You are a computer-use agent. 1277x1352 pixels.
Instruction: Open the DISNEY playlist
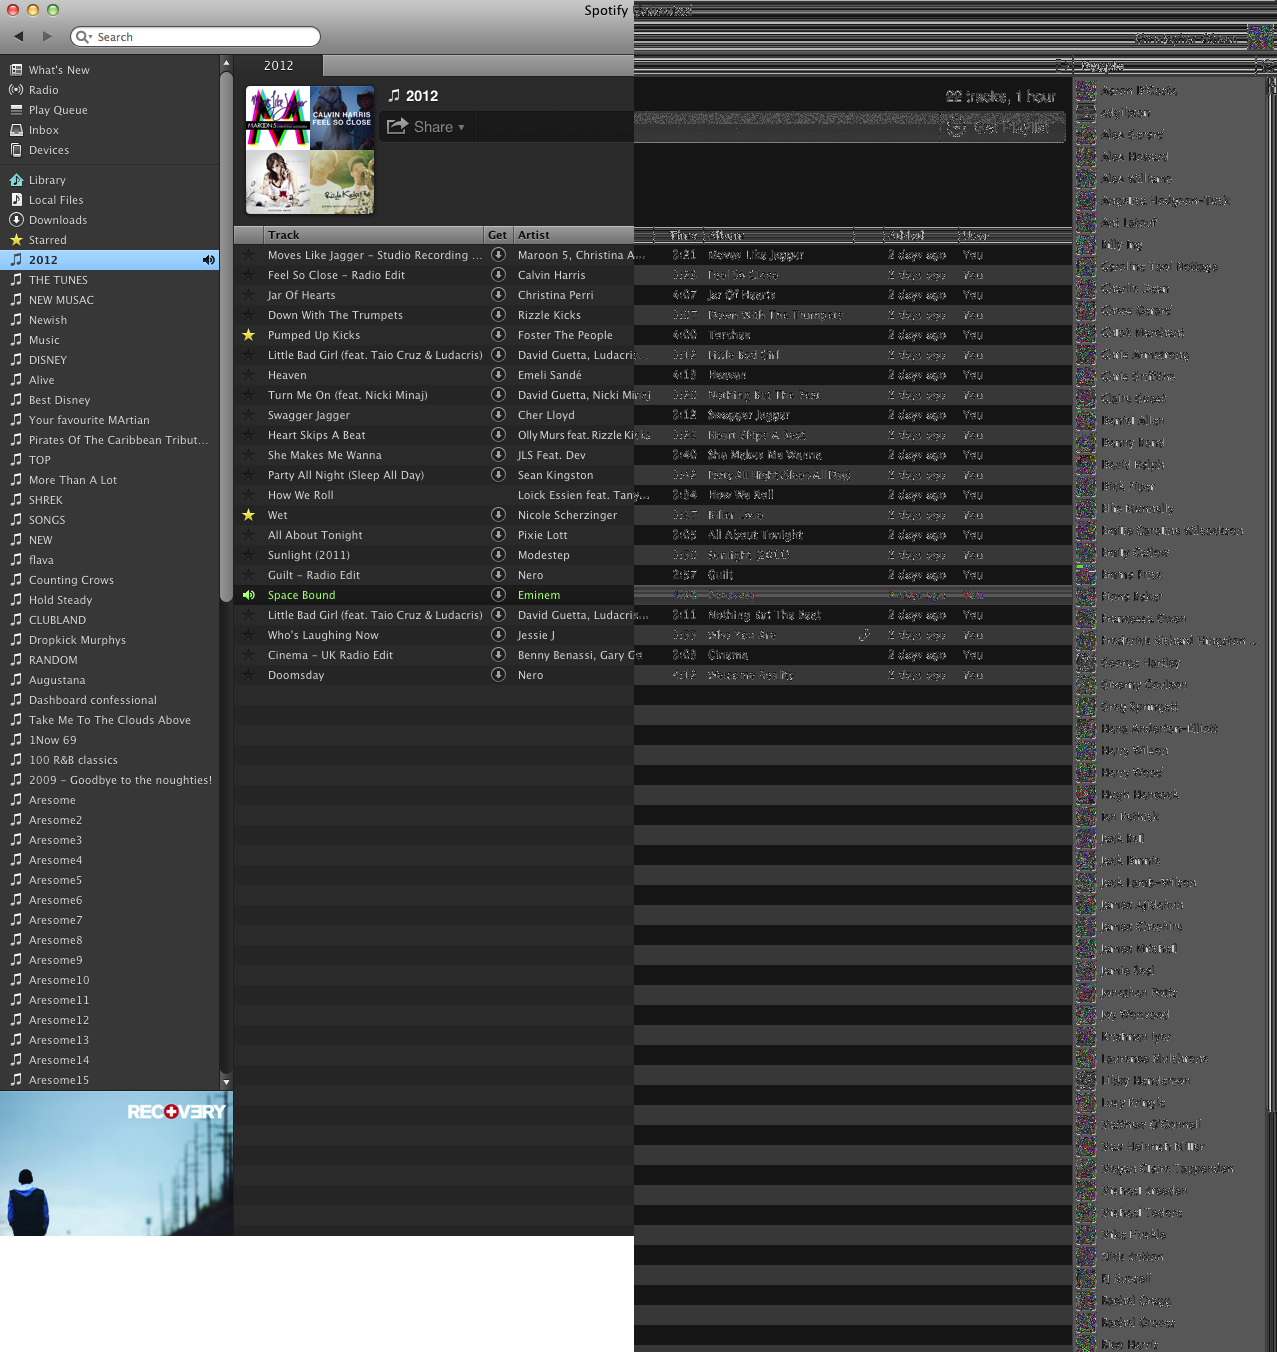tap(48, 360)
